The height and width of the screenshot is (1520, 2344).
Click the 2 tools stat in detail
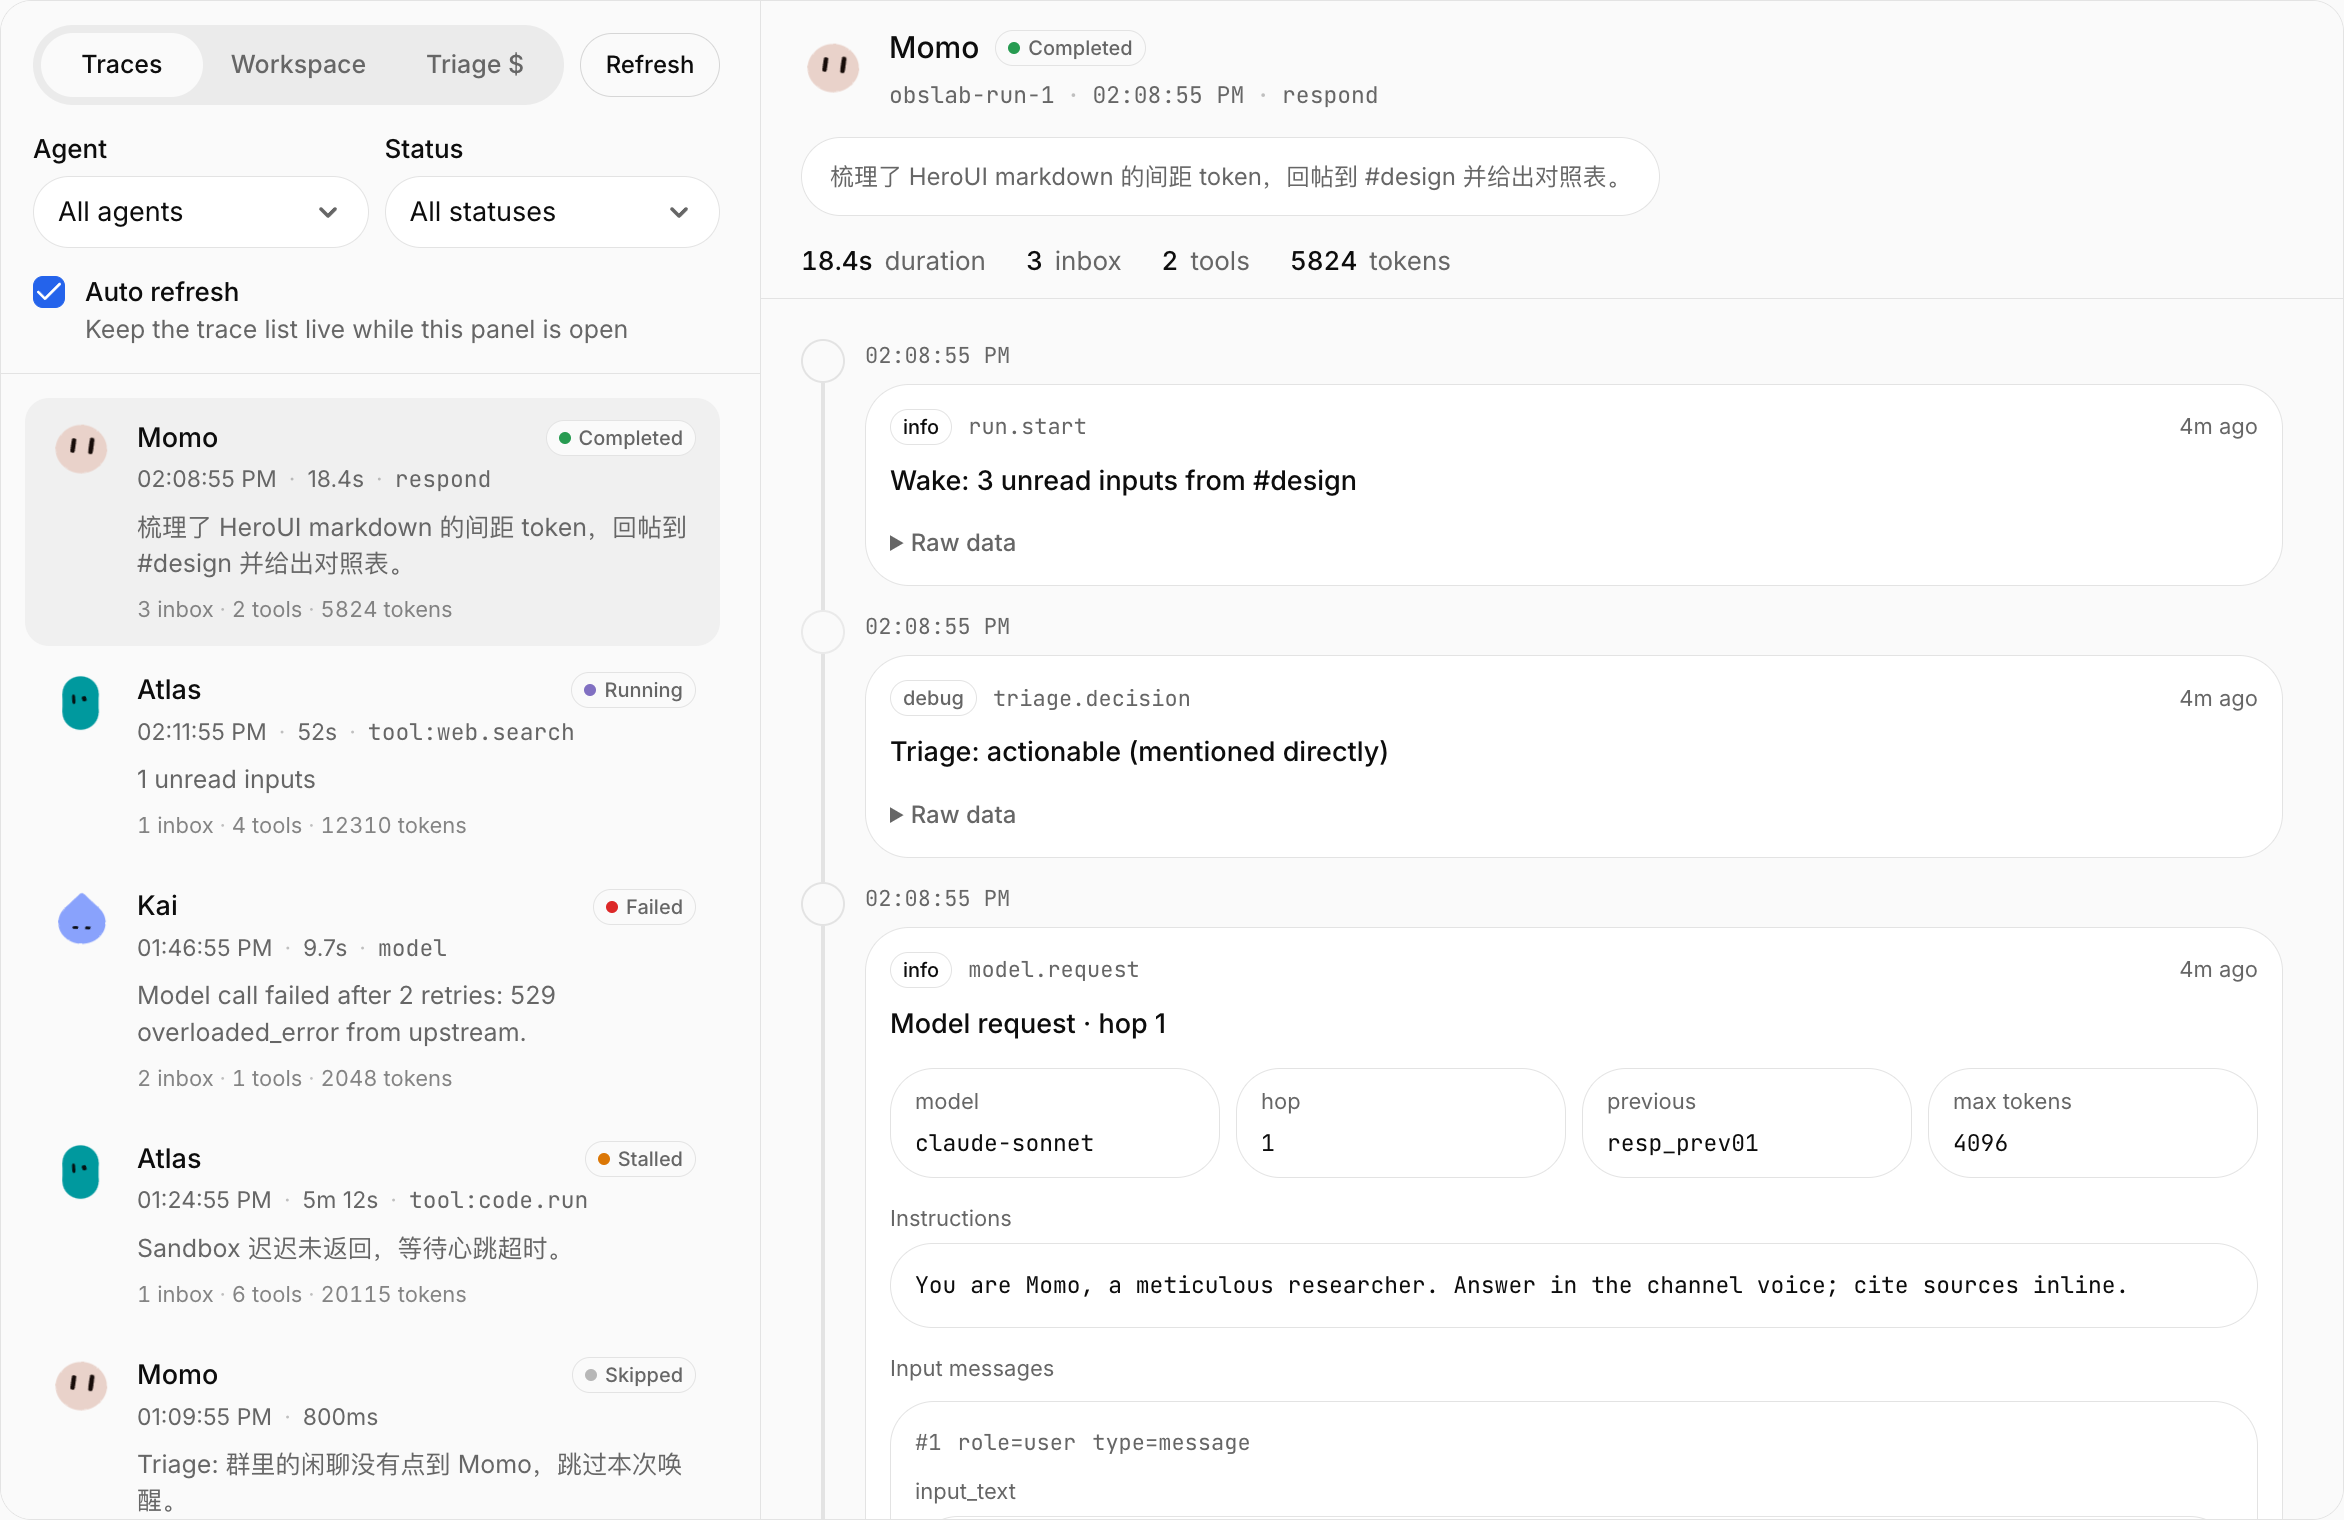point(1205,261)
